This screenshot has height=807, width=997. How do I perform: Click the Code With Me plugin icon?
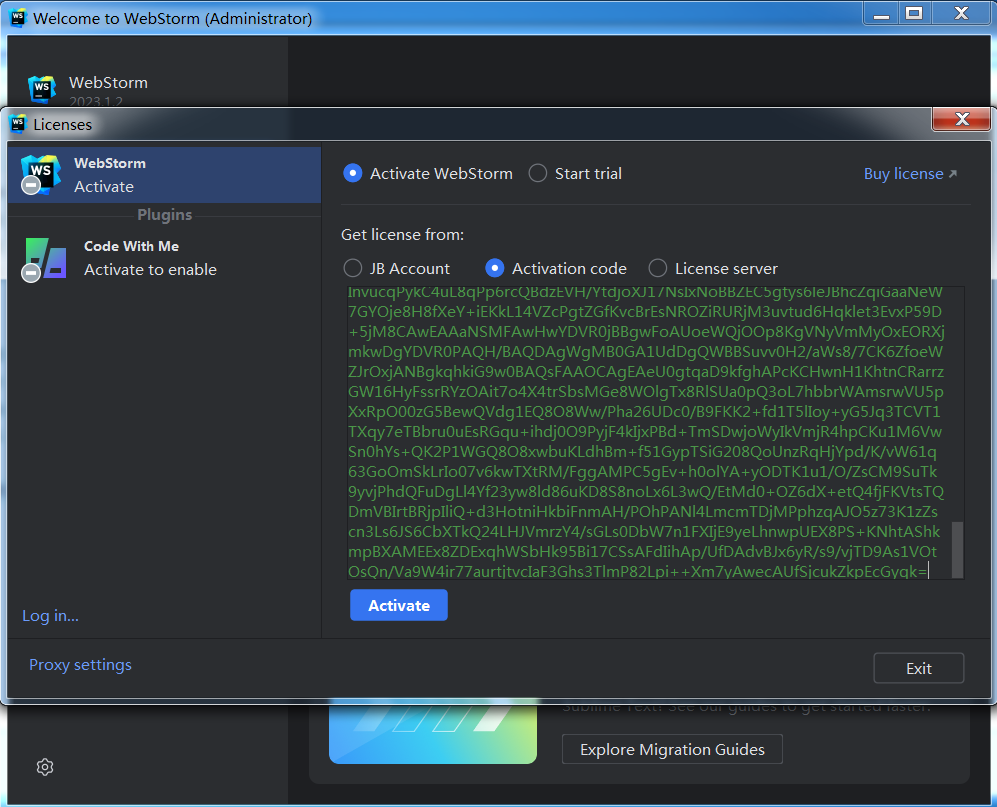coord(45,258)
